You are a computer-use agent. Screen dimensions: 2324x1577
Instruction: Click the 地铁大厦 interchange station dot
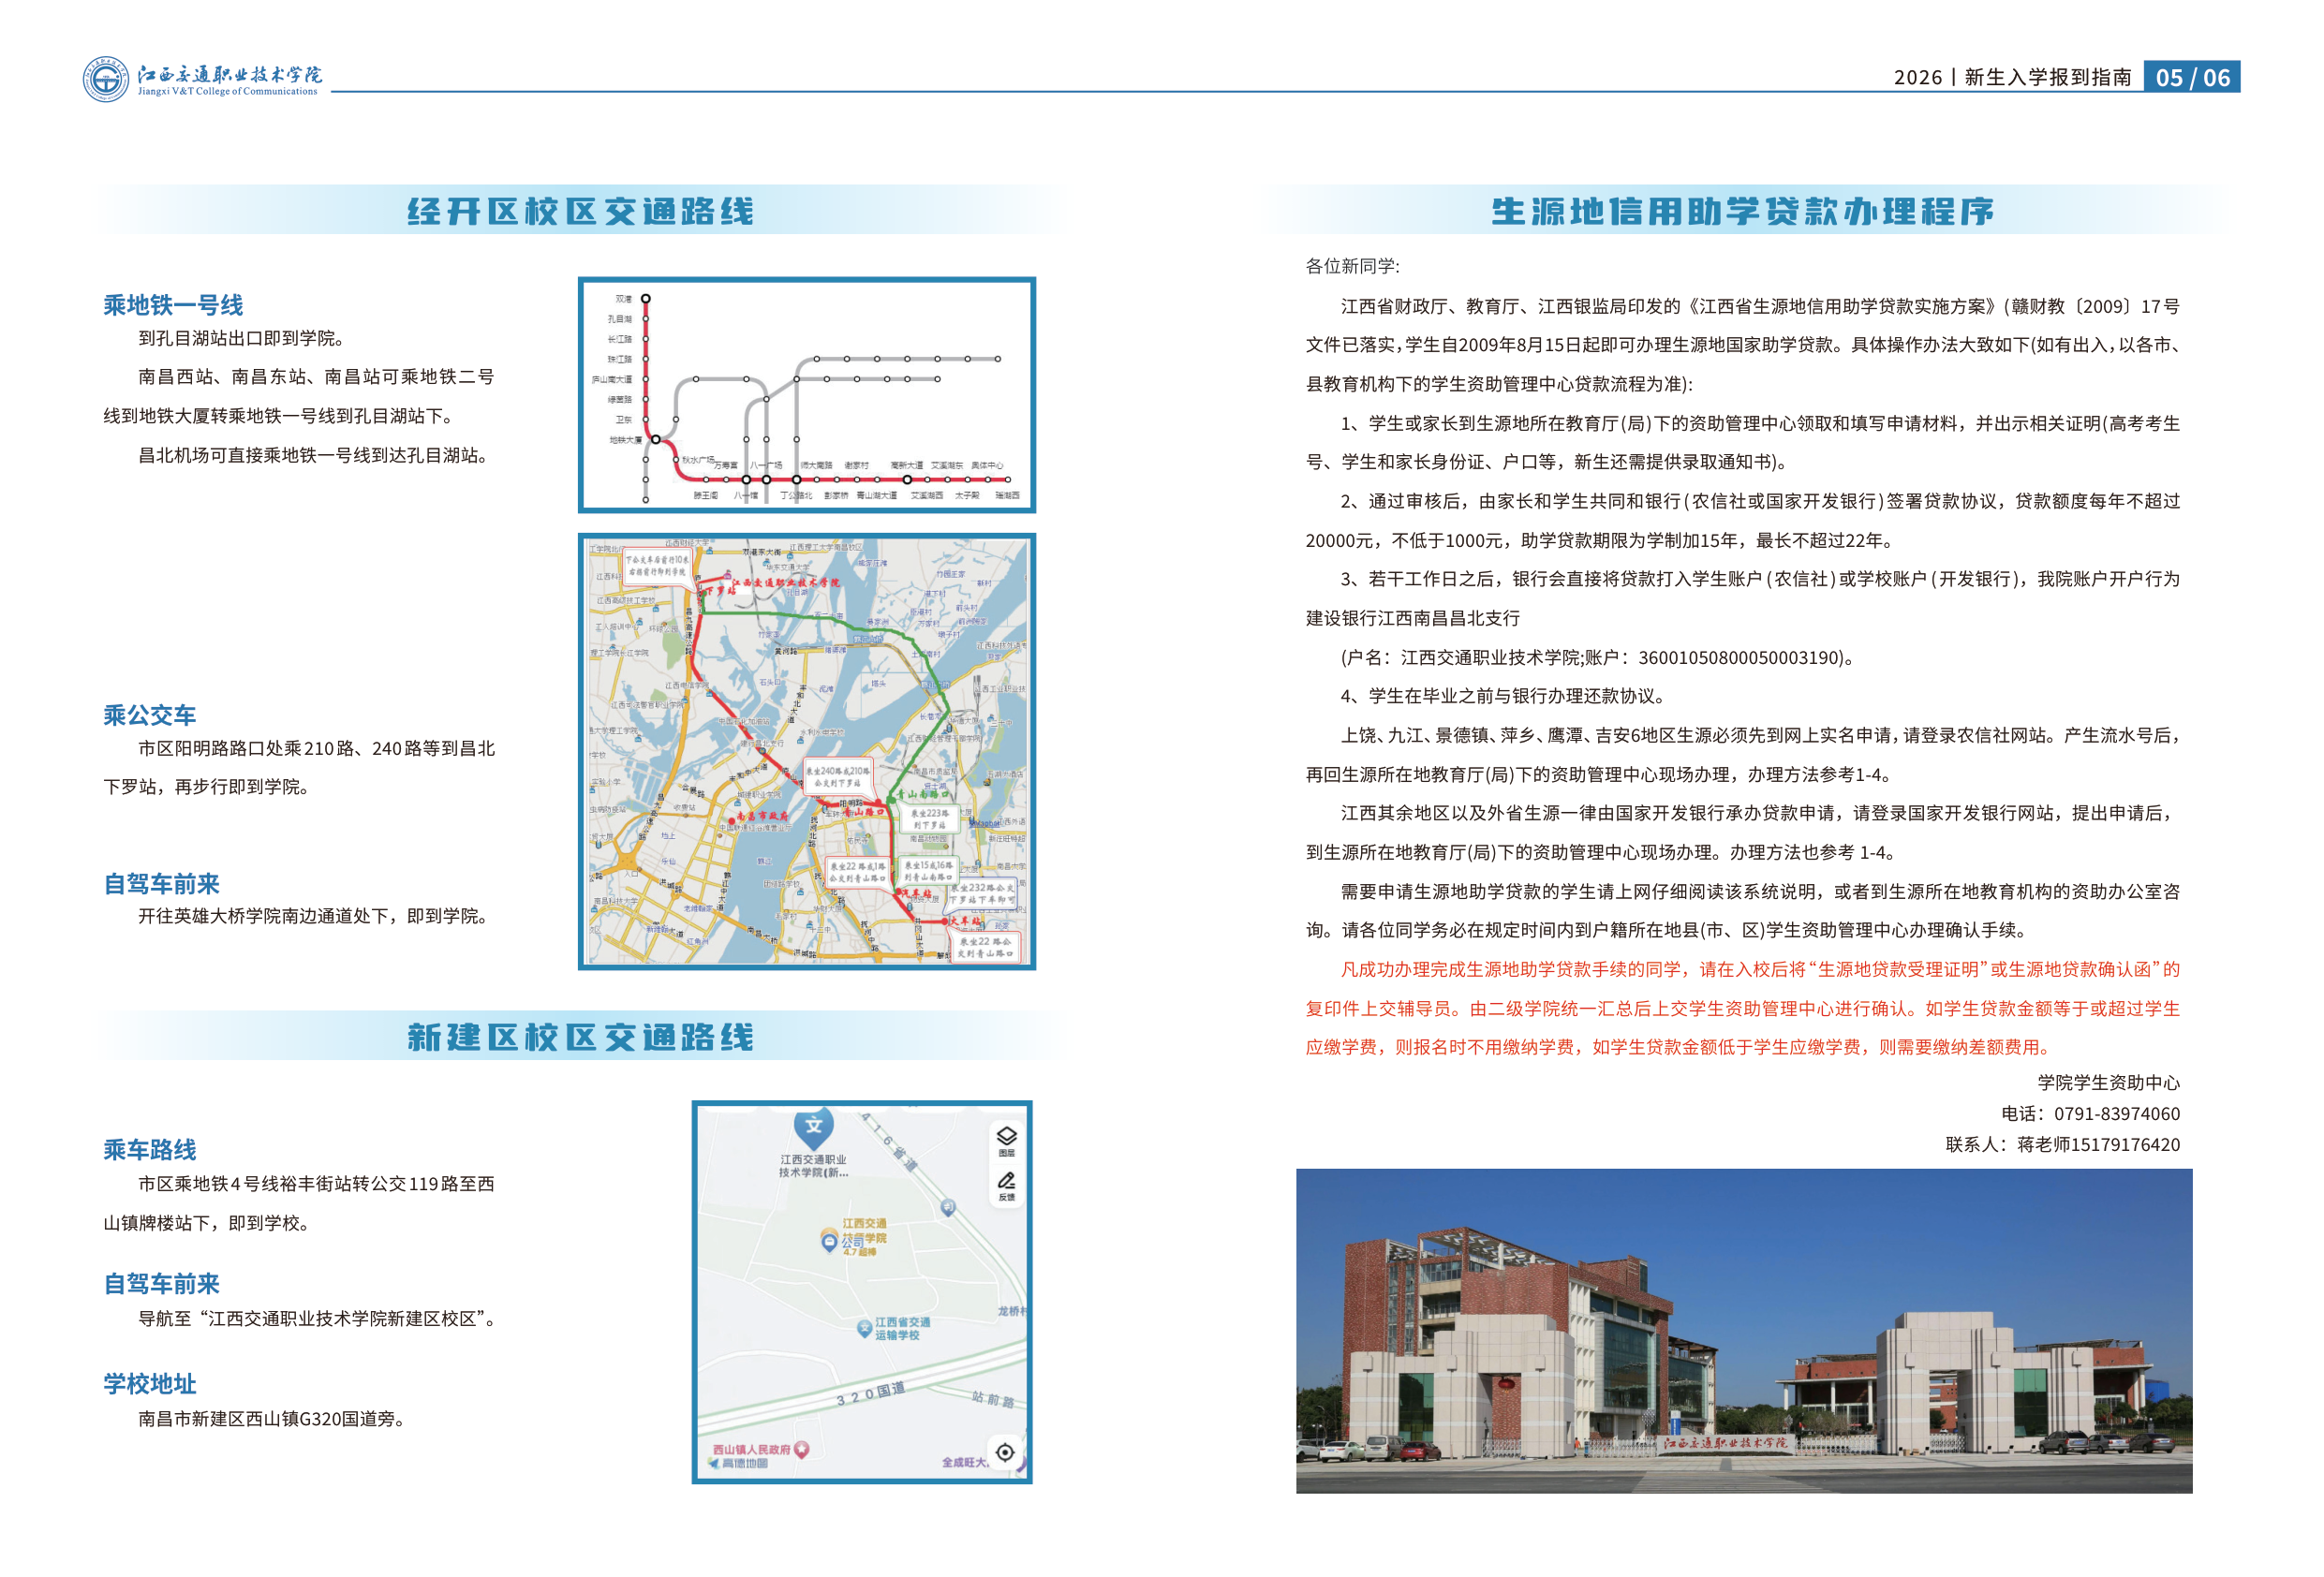656,439
